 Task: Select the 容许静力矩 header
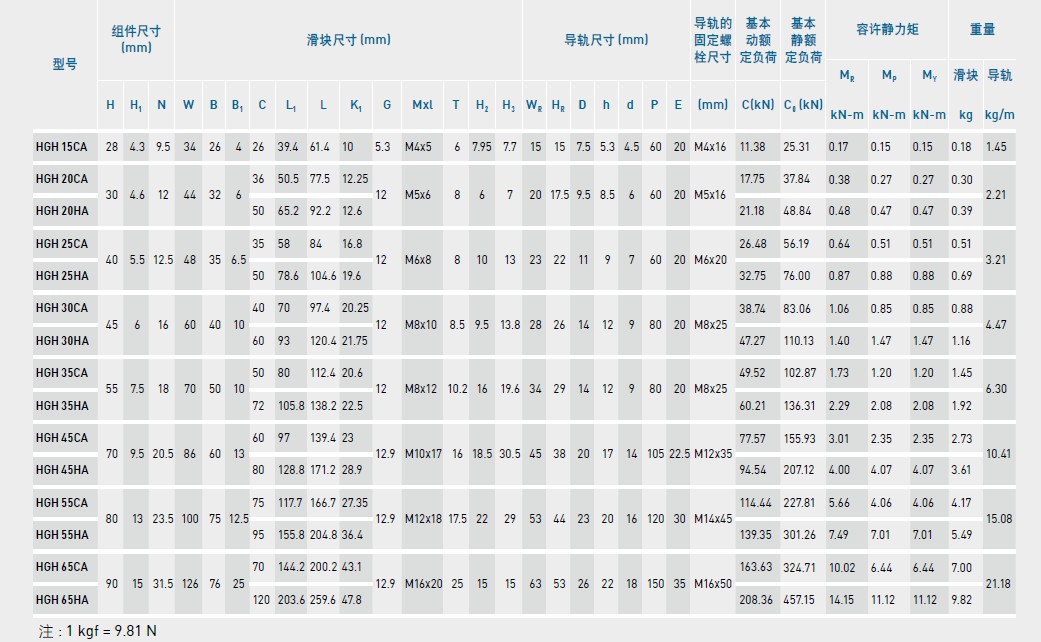tap(887, 30)
